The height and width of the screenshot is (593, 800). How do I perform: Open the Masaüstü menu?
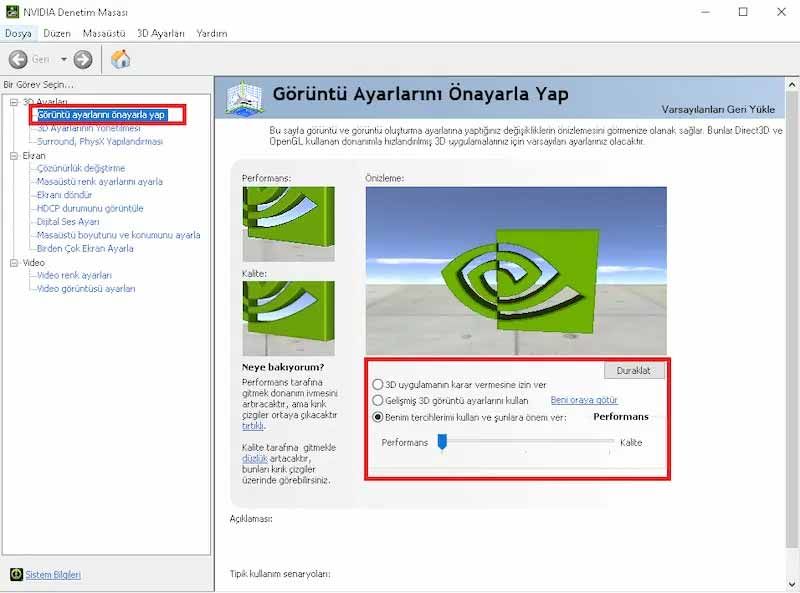pos(104,34)
